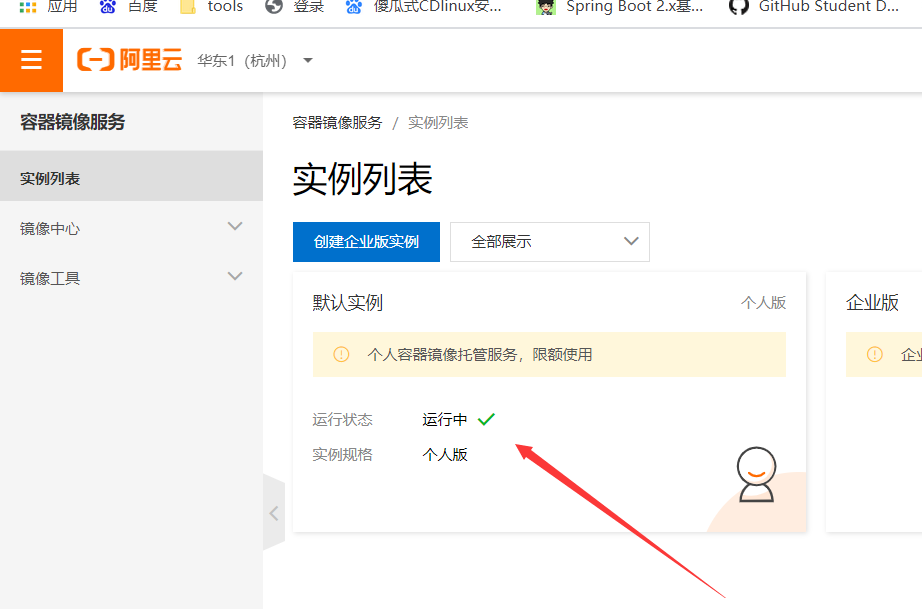Open the 华东1（杭州） region dropdown
This screenshot has width=922, height=609.
pyautogui.click(x=255, y=61)
